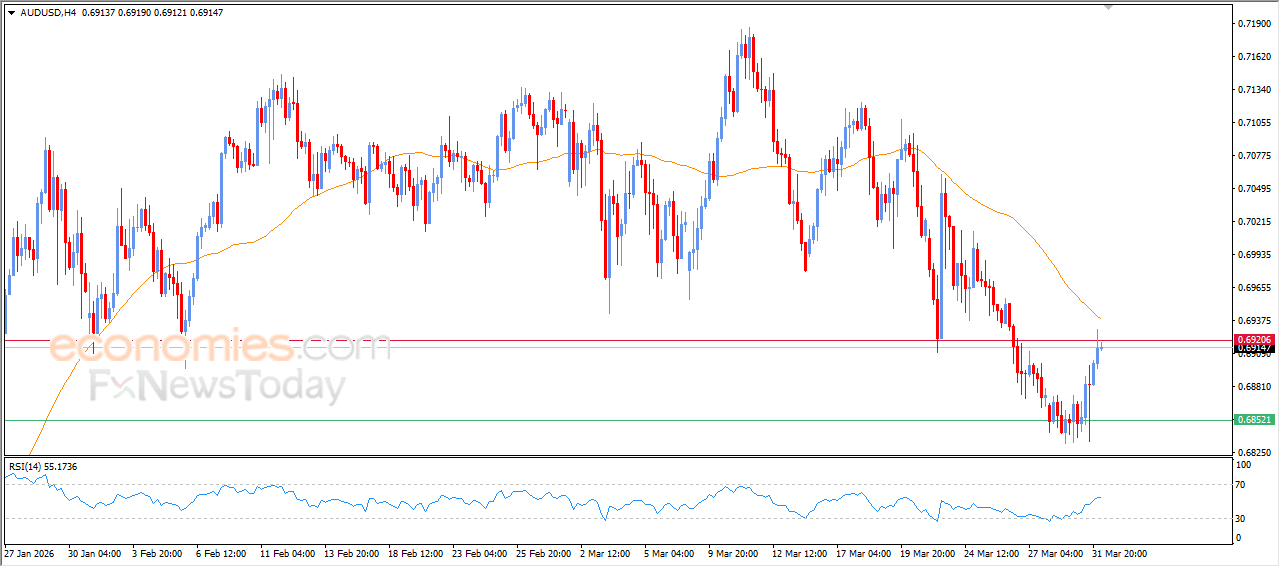The width and height of the screenshot is (1280, 567).
Task: Click the 0.71900 price axis label
Action: click(x=1253, y=23)
